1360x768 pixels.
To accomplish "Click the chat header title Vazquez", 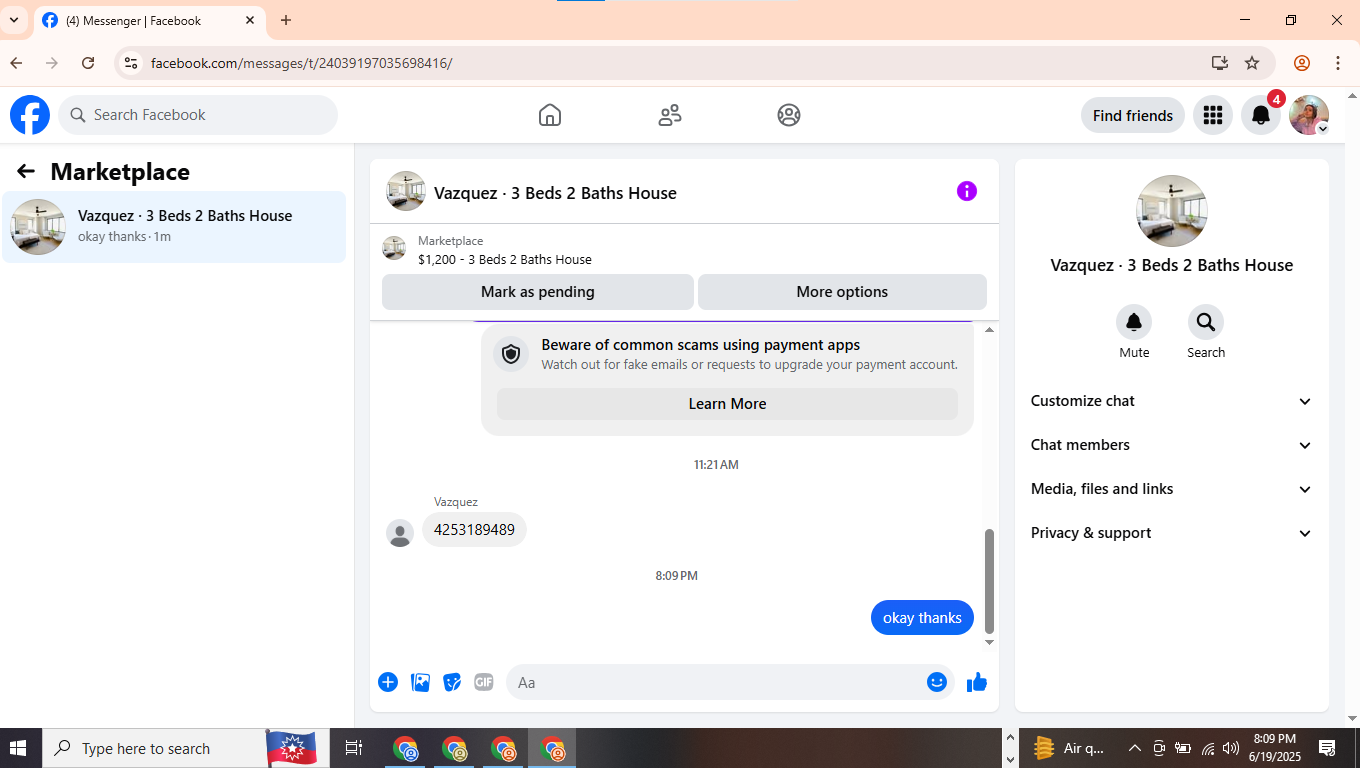I will coord(555,193).
